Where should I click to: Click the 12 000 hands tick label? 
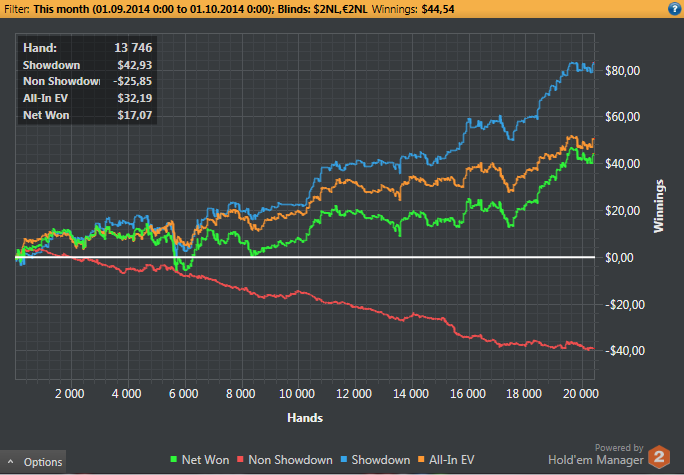click(354, 394)
